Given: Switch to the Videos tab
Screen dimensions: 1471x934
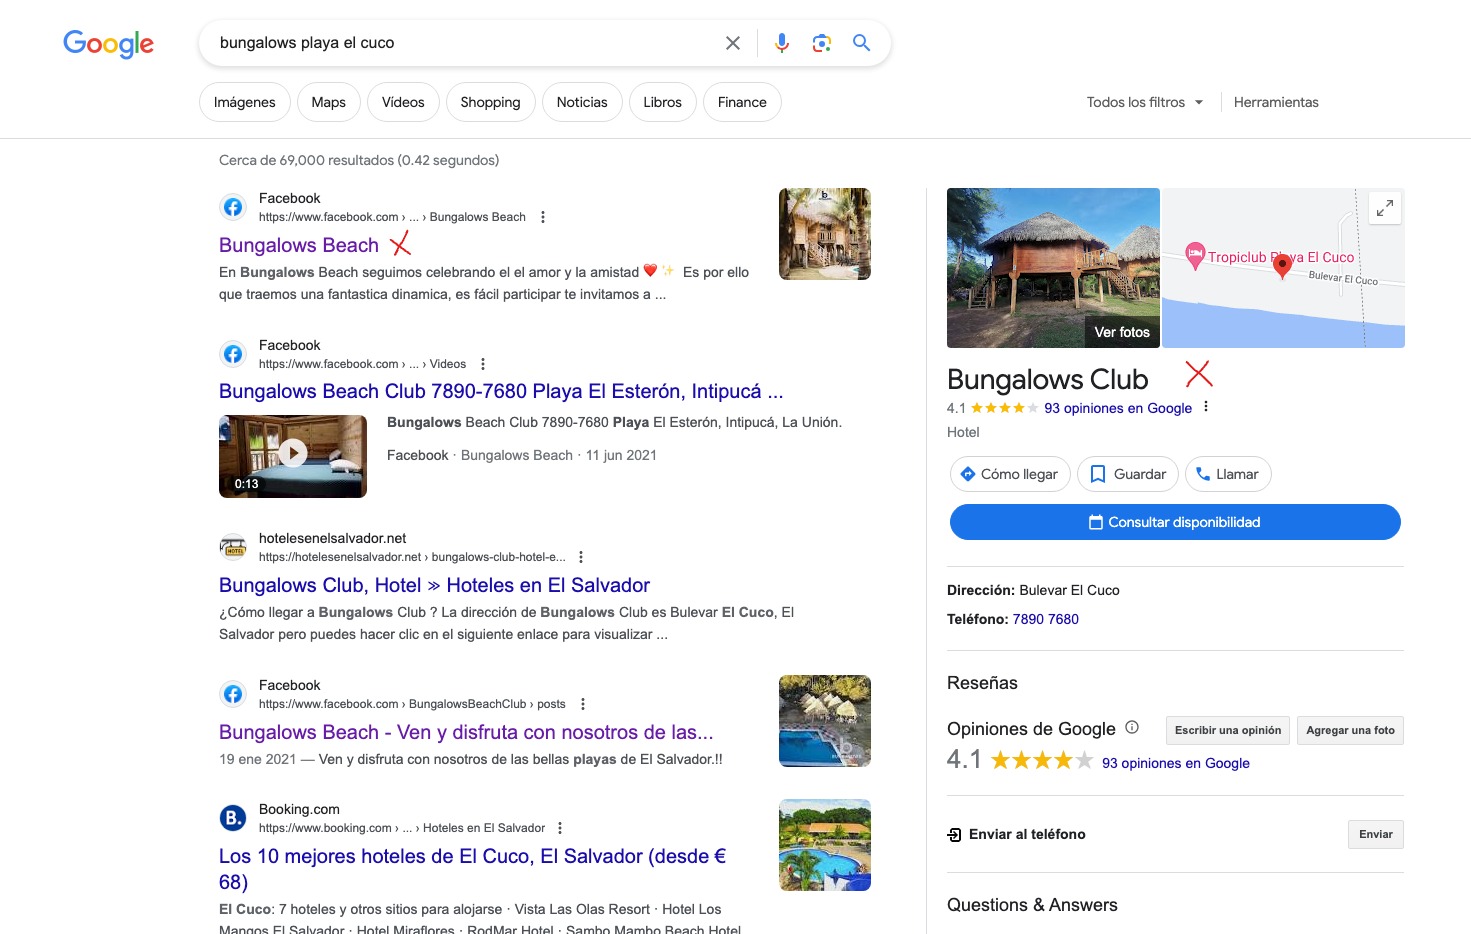Looking at the screenshot, I should (403, 102).
